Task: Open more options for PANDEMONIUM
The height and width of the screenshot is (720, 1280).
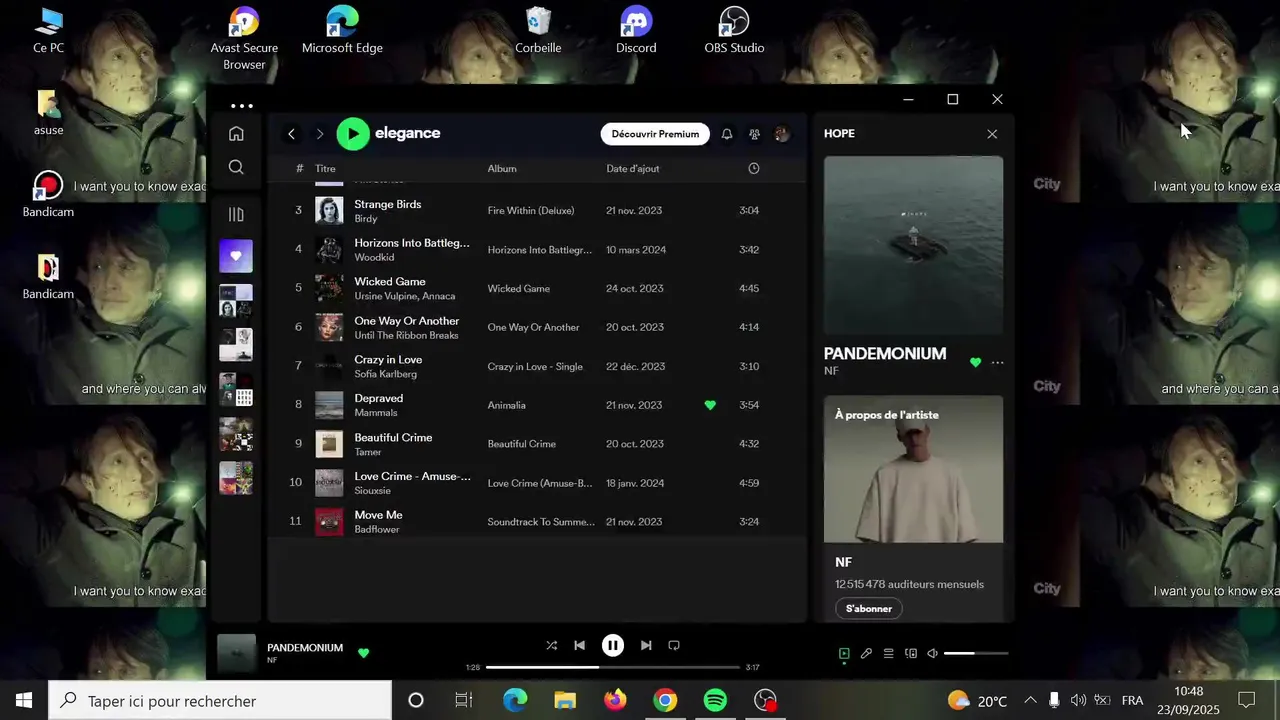Action: tap(997, 362)
